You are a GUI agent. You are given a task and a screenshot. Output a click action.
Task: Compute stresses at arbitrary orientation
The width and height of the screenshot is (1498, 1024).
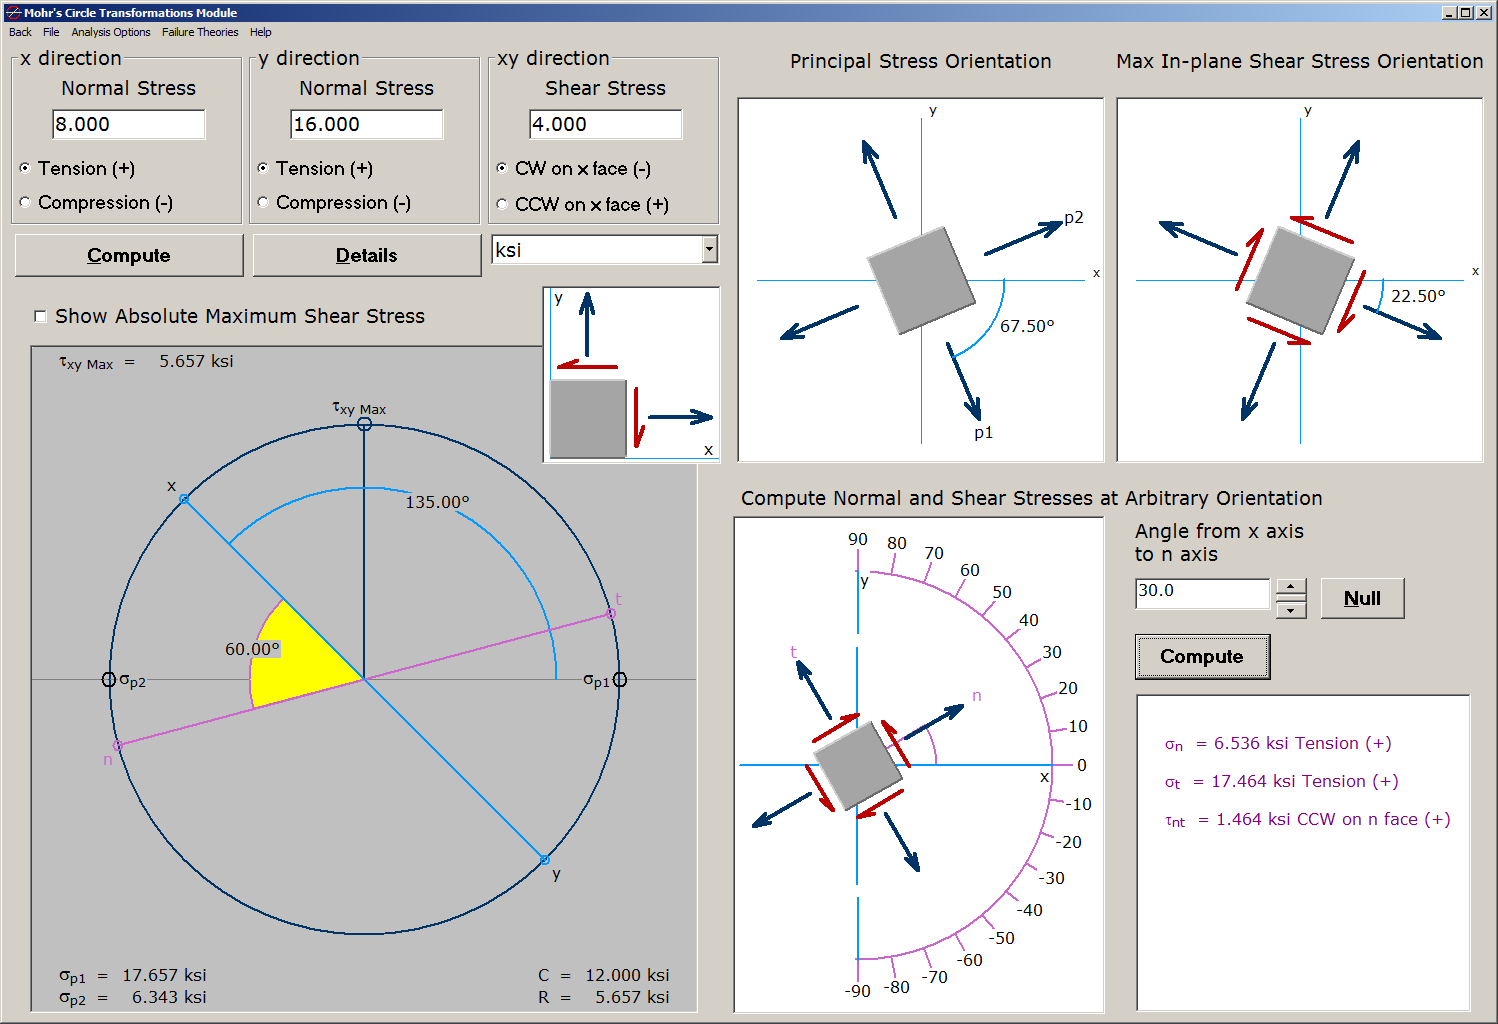[1202, 657]
